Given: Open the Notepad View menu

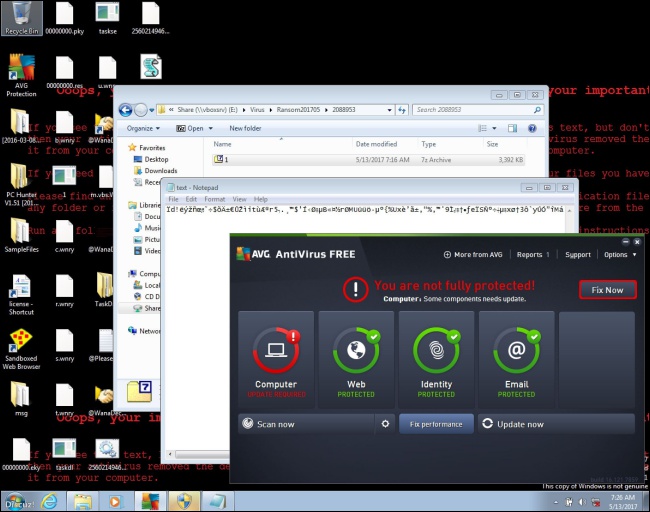Looking at the screenshot, I should click(x=239, y=199).
